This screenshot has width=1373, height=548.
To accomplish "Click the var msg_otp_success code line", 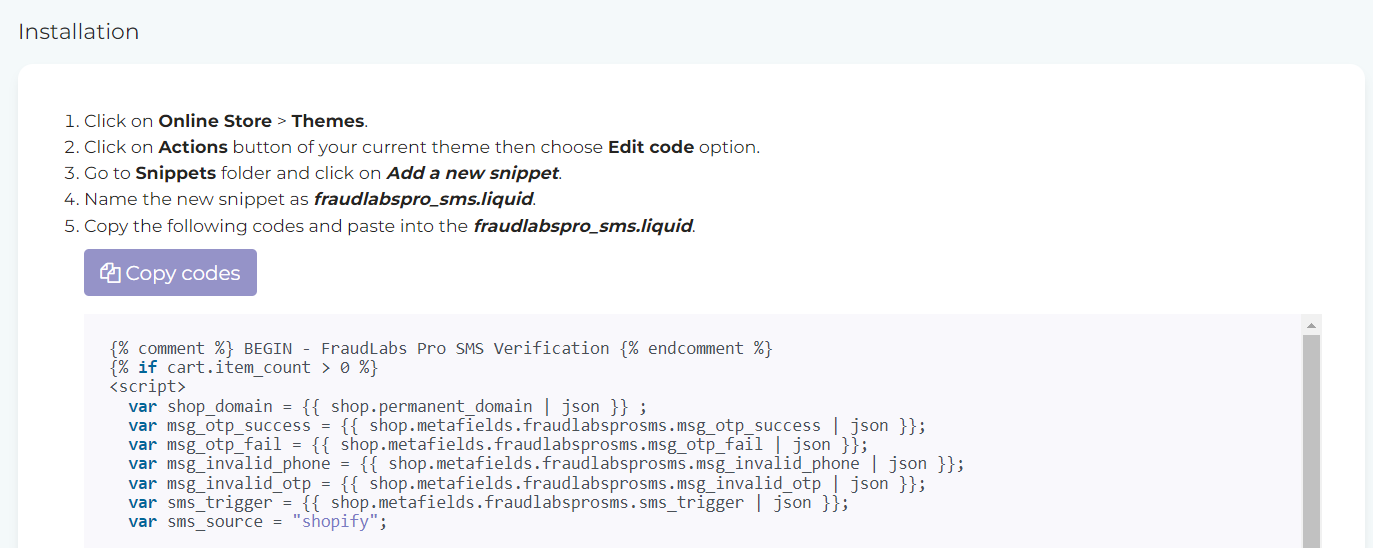I will click(x=527, y=425).
